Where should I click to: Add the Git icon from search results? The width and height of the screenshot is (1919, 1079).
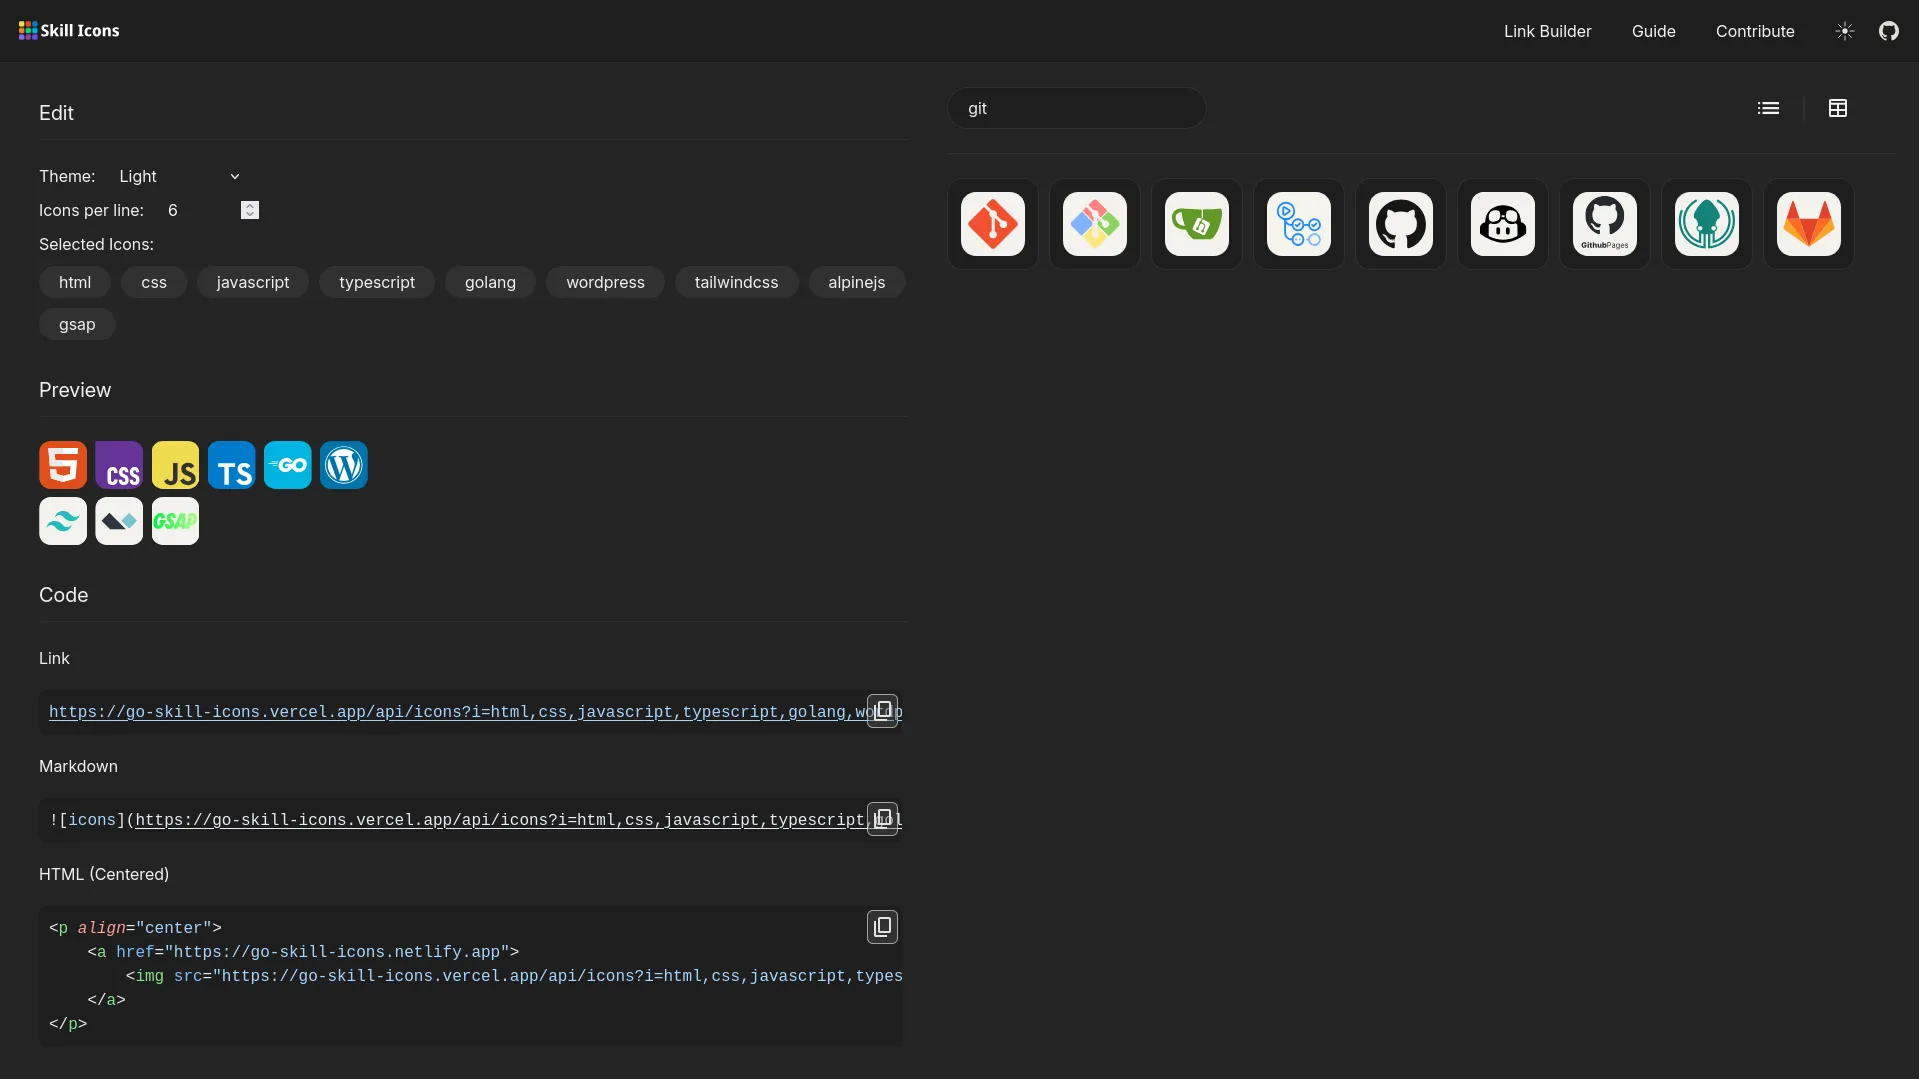(x=992, y=224)
